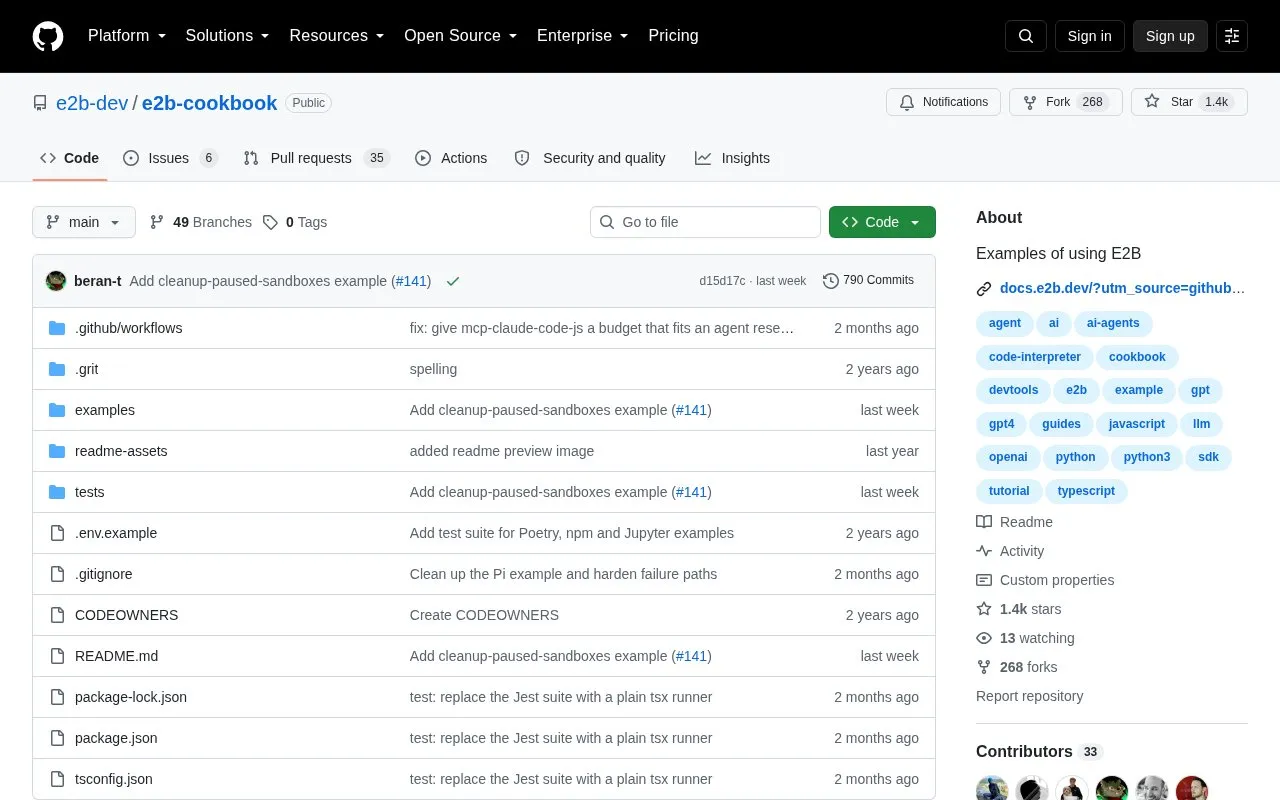Viewport: 1280px width, 800px height.
Task: Switch to the Actions tab
Action: point(451,158)
